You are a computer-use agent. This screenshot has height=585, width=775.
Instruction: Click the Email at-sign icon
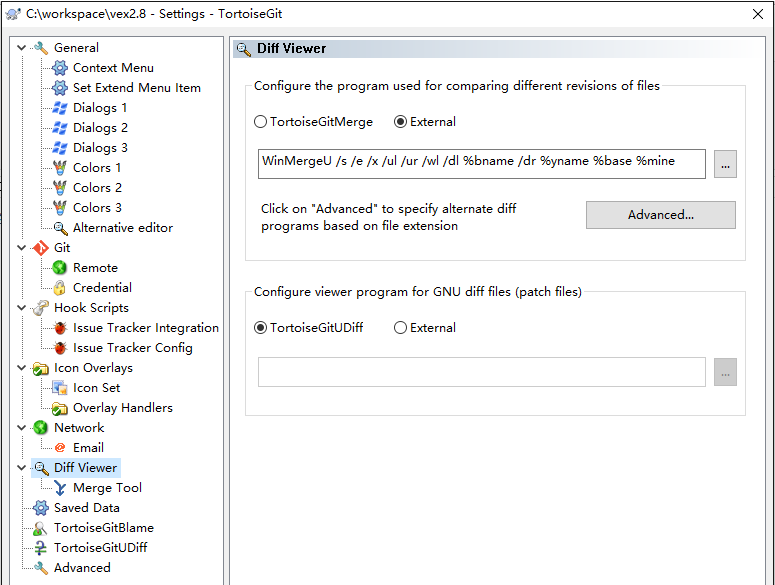click(60, 448)
